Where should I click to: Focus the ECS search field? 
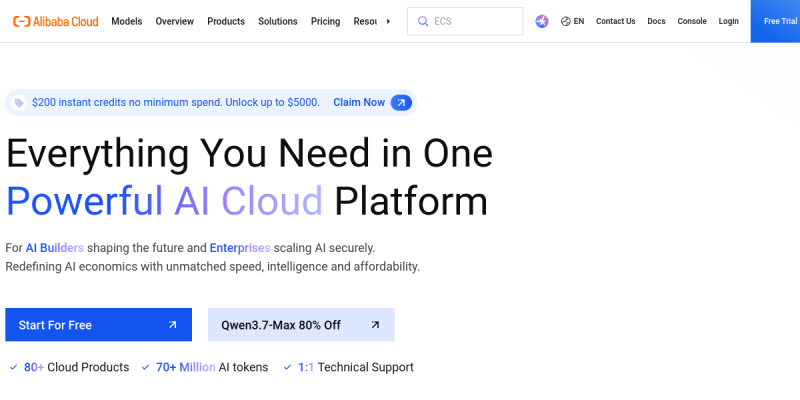(465, 21)
